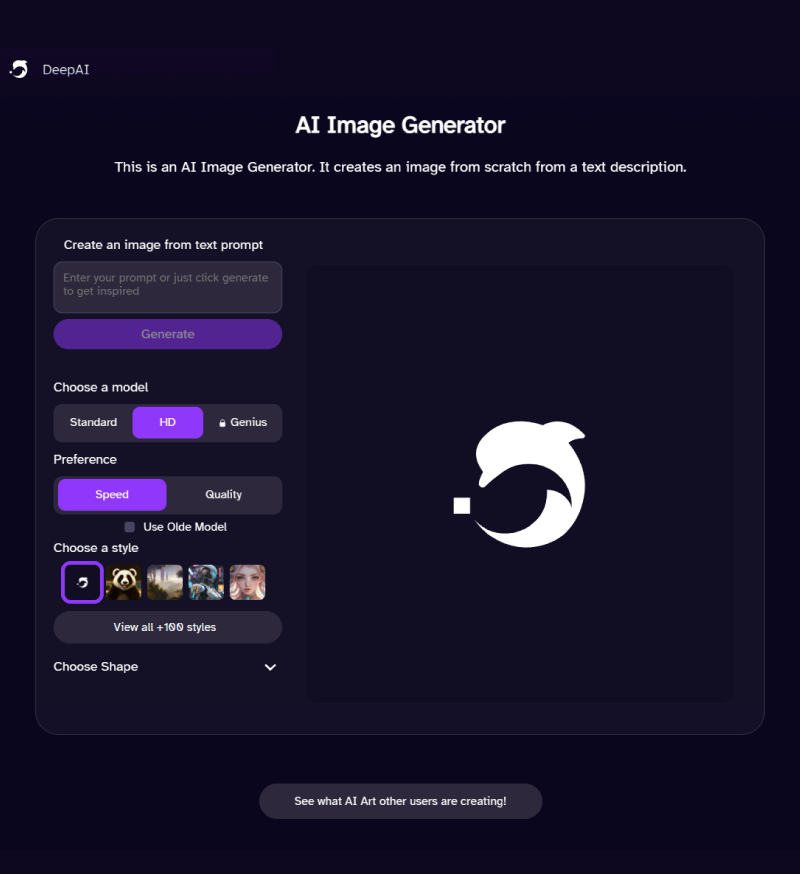The width and height of the screenshot is (800, 874).
Task: Select the HD model tab
Action: coord(167,423)
